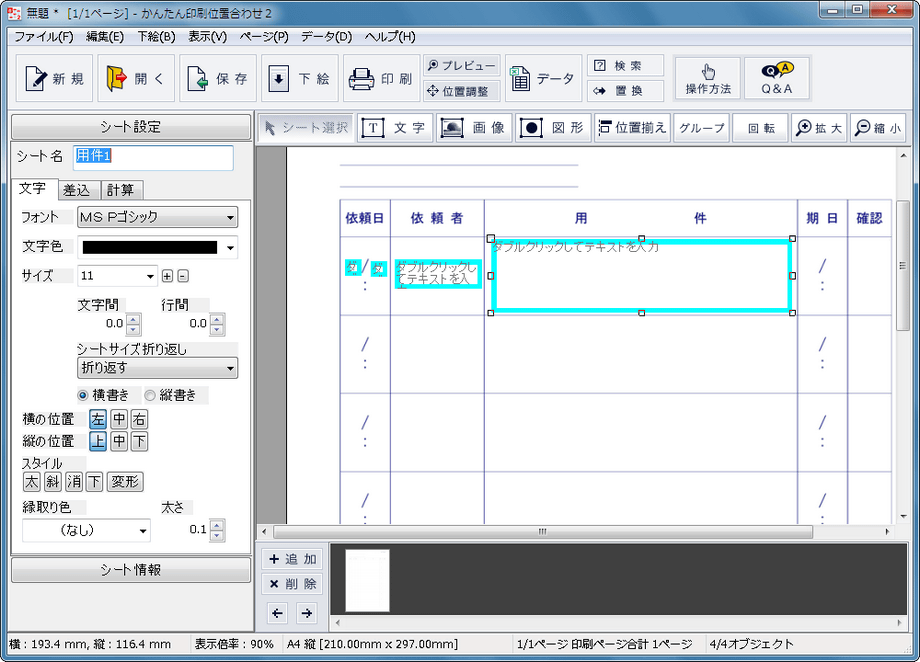The height and width of the screenshot is (662, 920).
Task: Toggle 太 bold style button
Action: click(x=32, y=482)
